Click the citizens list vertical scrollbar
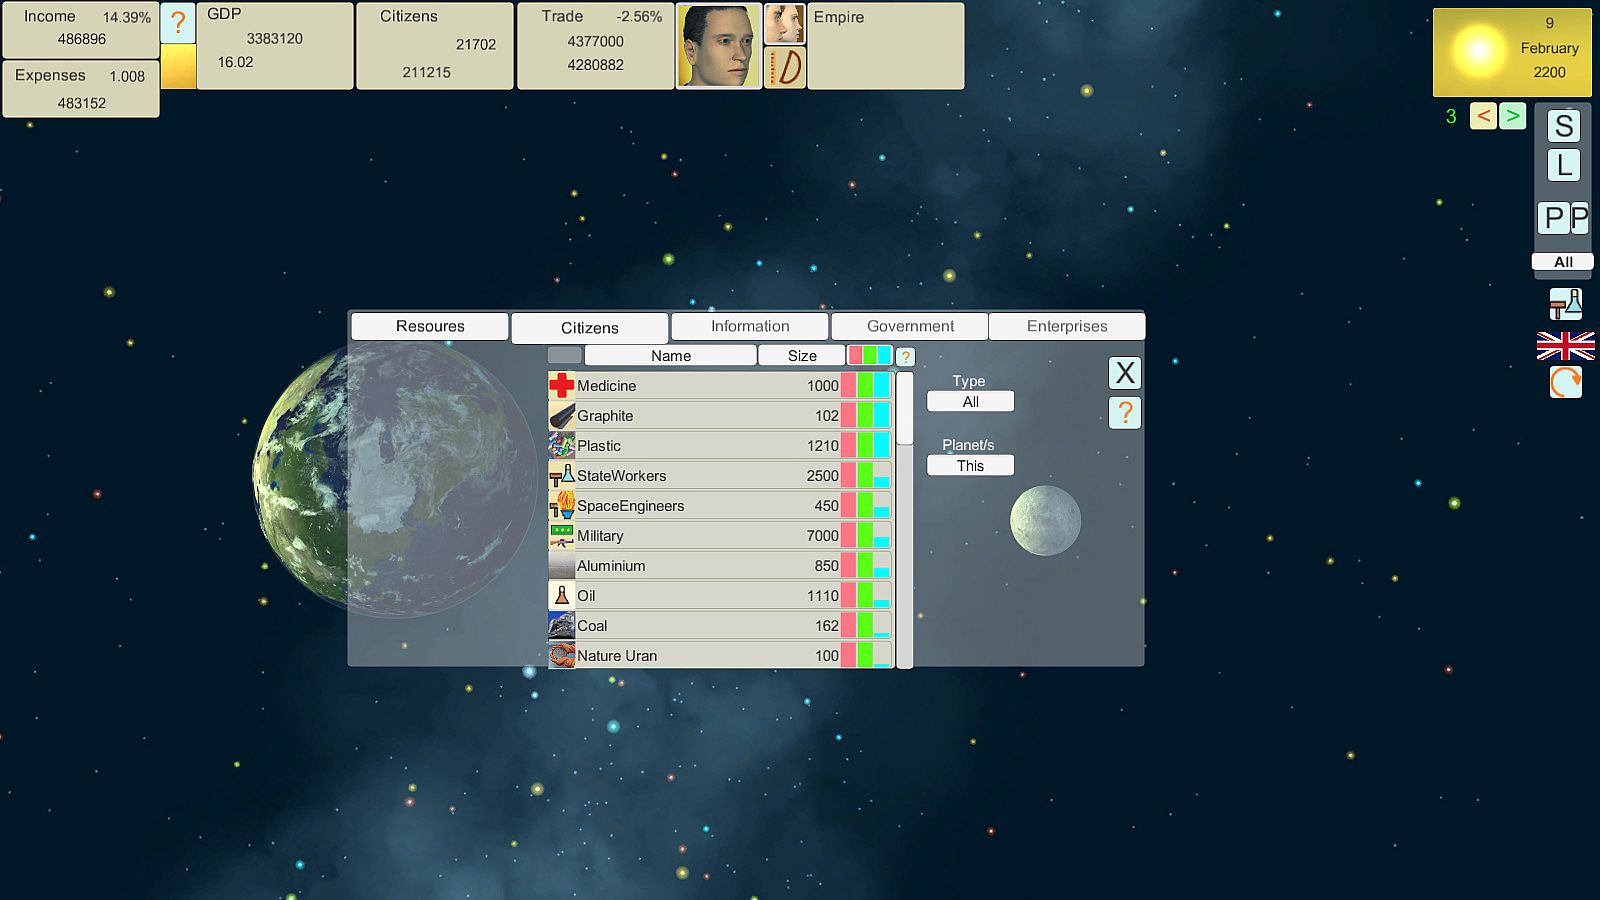This screenshot has width=1600, height=900. 905,520
